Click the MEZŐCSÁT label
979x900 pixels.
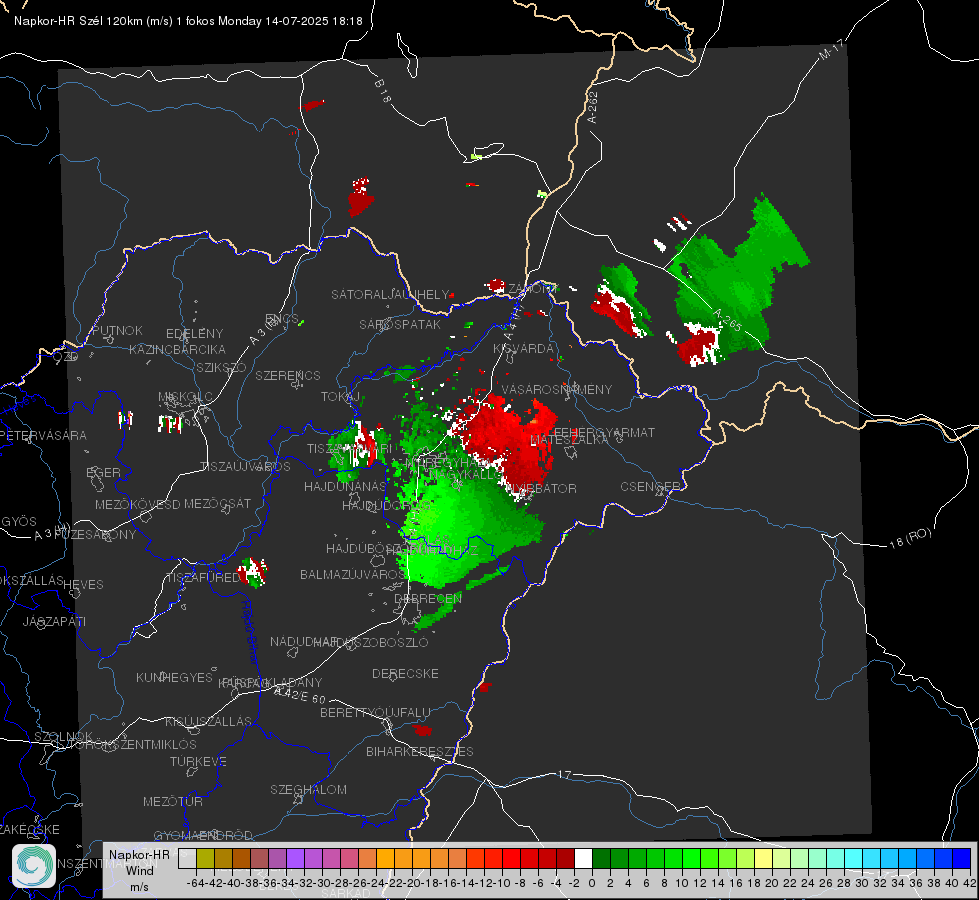[217, 503]
